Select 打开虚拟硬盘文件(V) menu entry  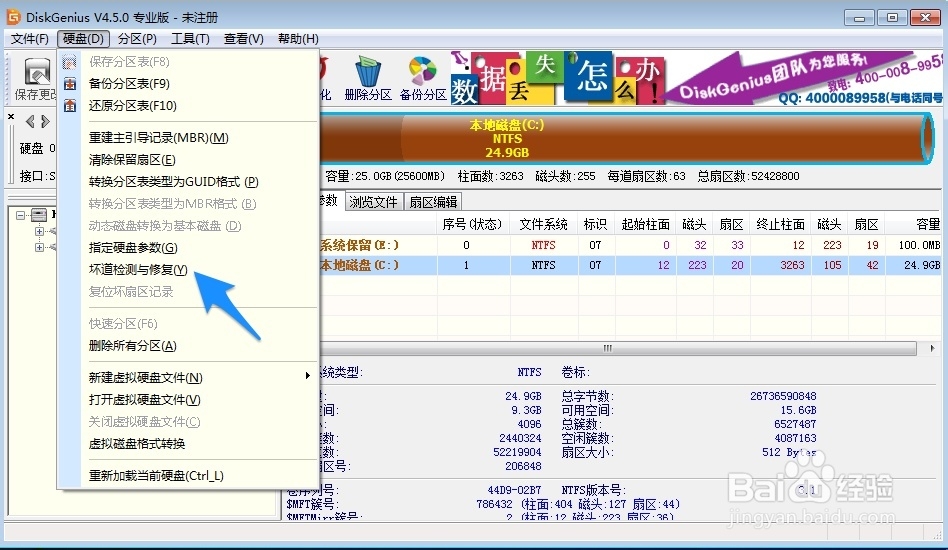(x=144, y=400)
